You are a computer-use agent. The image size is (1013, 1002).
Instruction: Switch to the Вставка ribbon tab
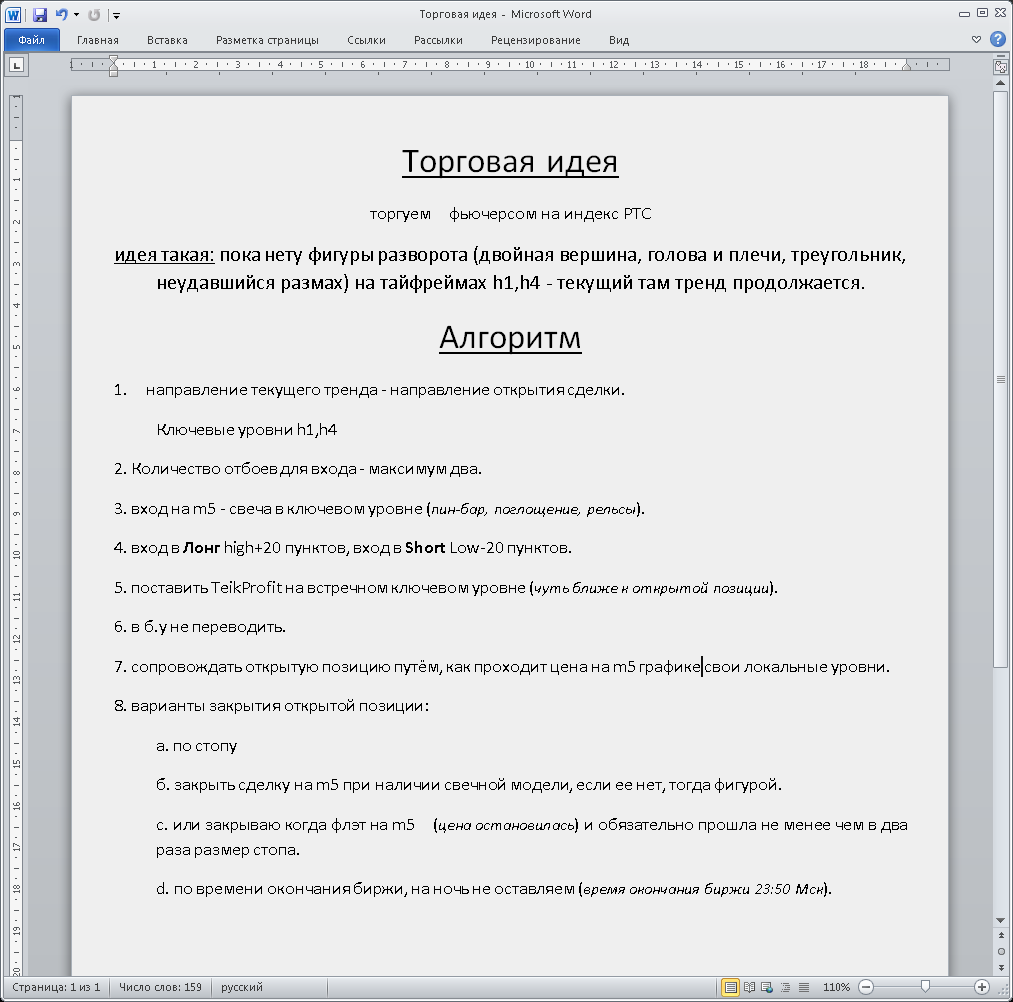[167, 40]
